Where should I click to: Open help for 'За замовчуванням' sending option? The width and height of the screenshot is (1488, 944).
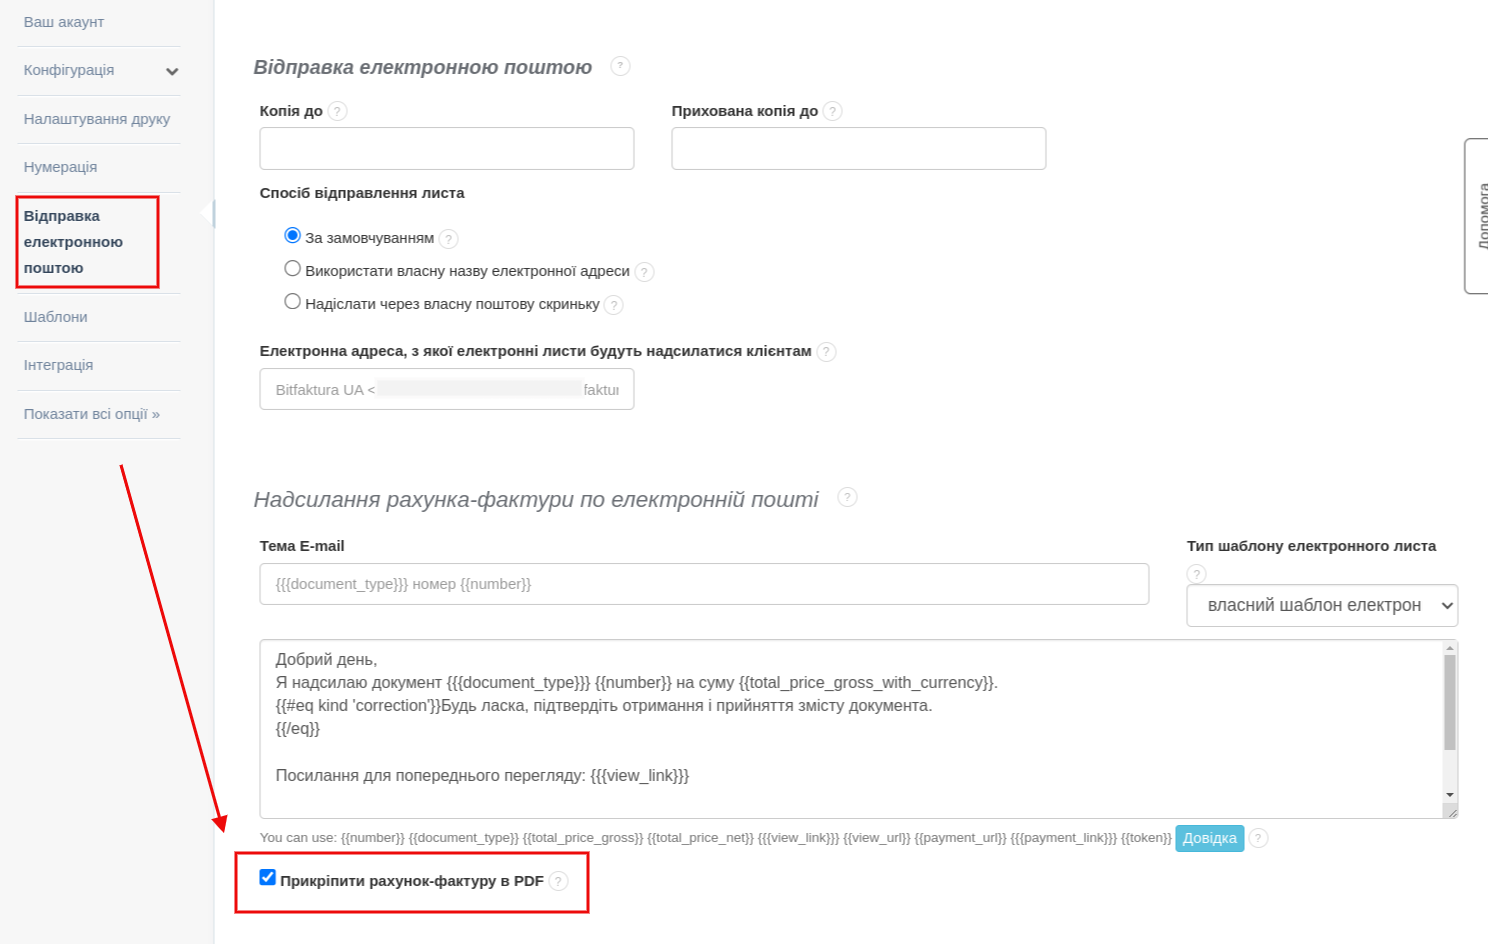coord(447,239)
